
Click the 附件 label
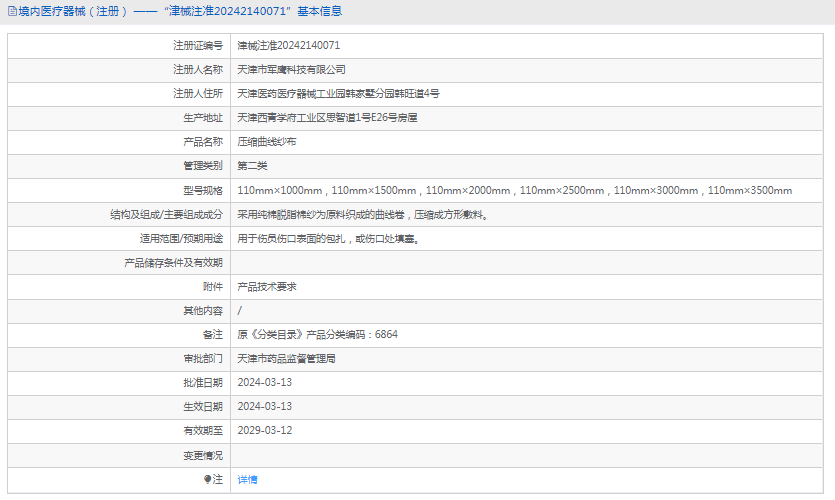pos(213,286)
